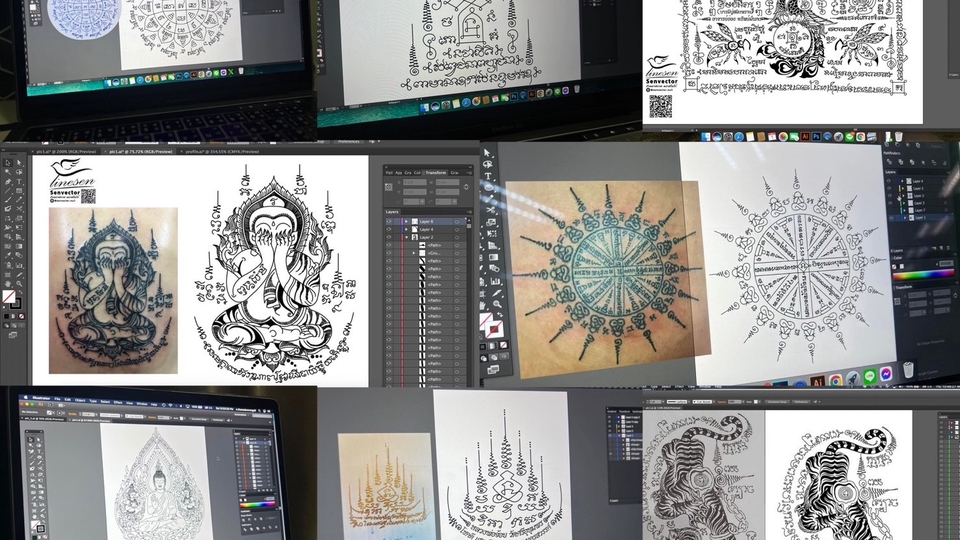Image resolution: width=960 pixels, height=540 pixels.
Task: Activate the Zoom tool in Ganesha window
Action: coord(20,283)
